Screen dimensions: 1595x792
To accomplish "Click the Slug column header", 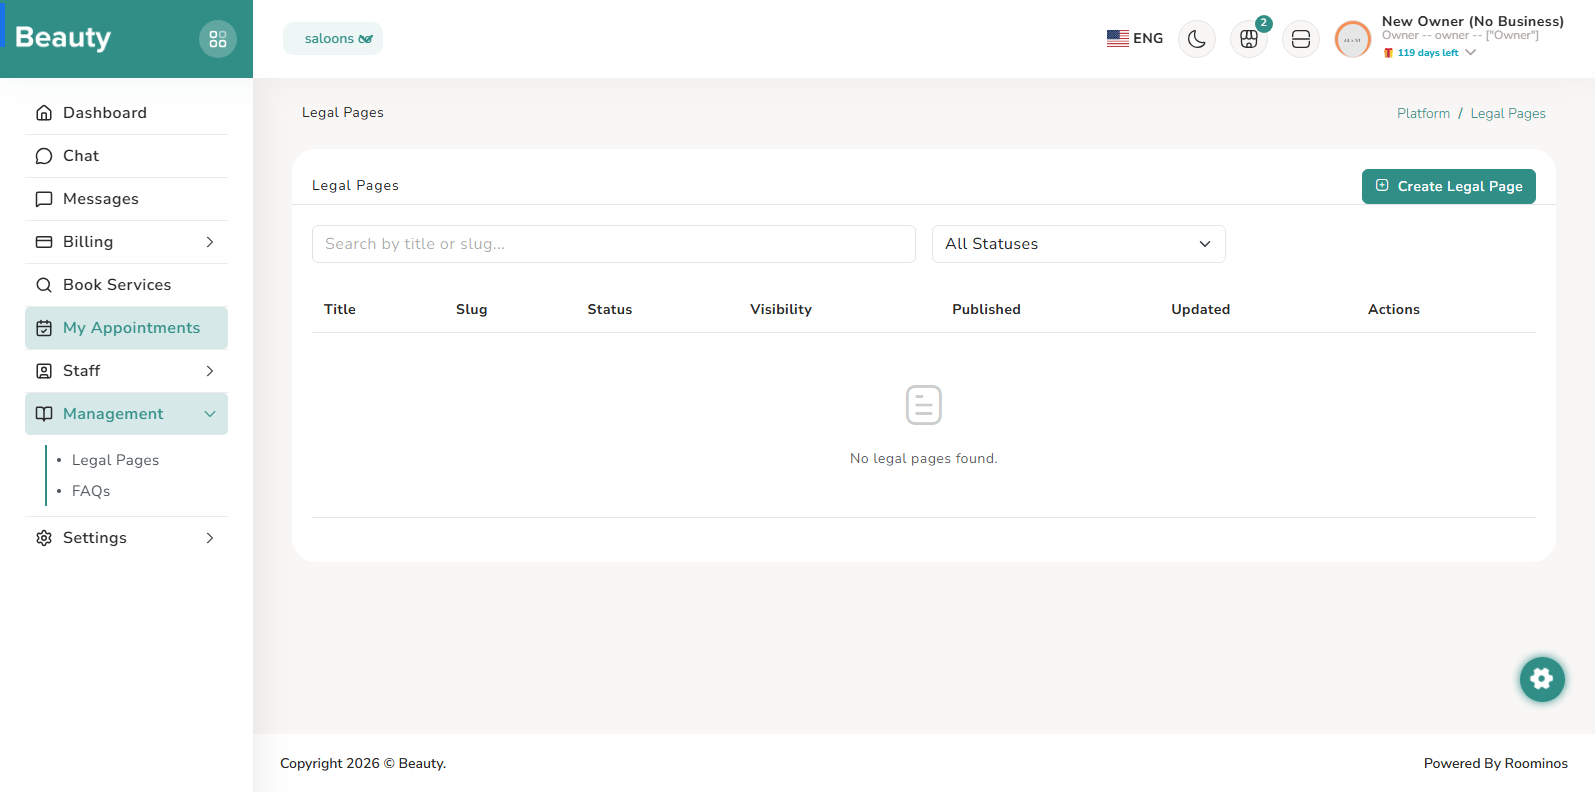I will 472,309.
